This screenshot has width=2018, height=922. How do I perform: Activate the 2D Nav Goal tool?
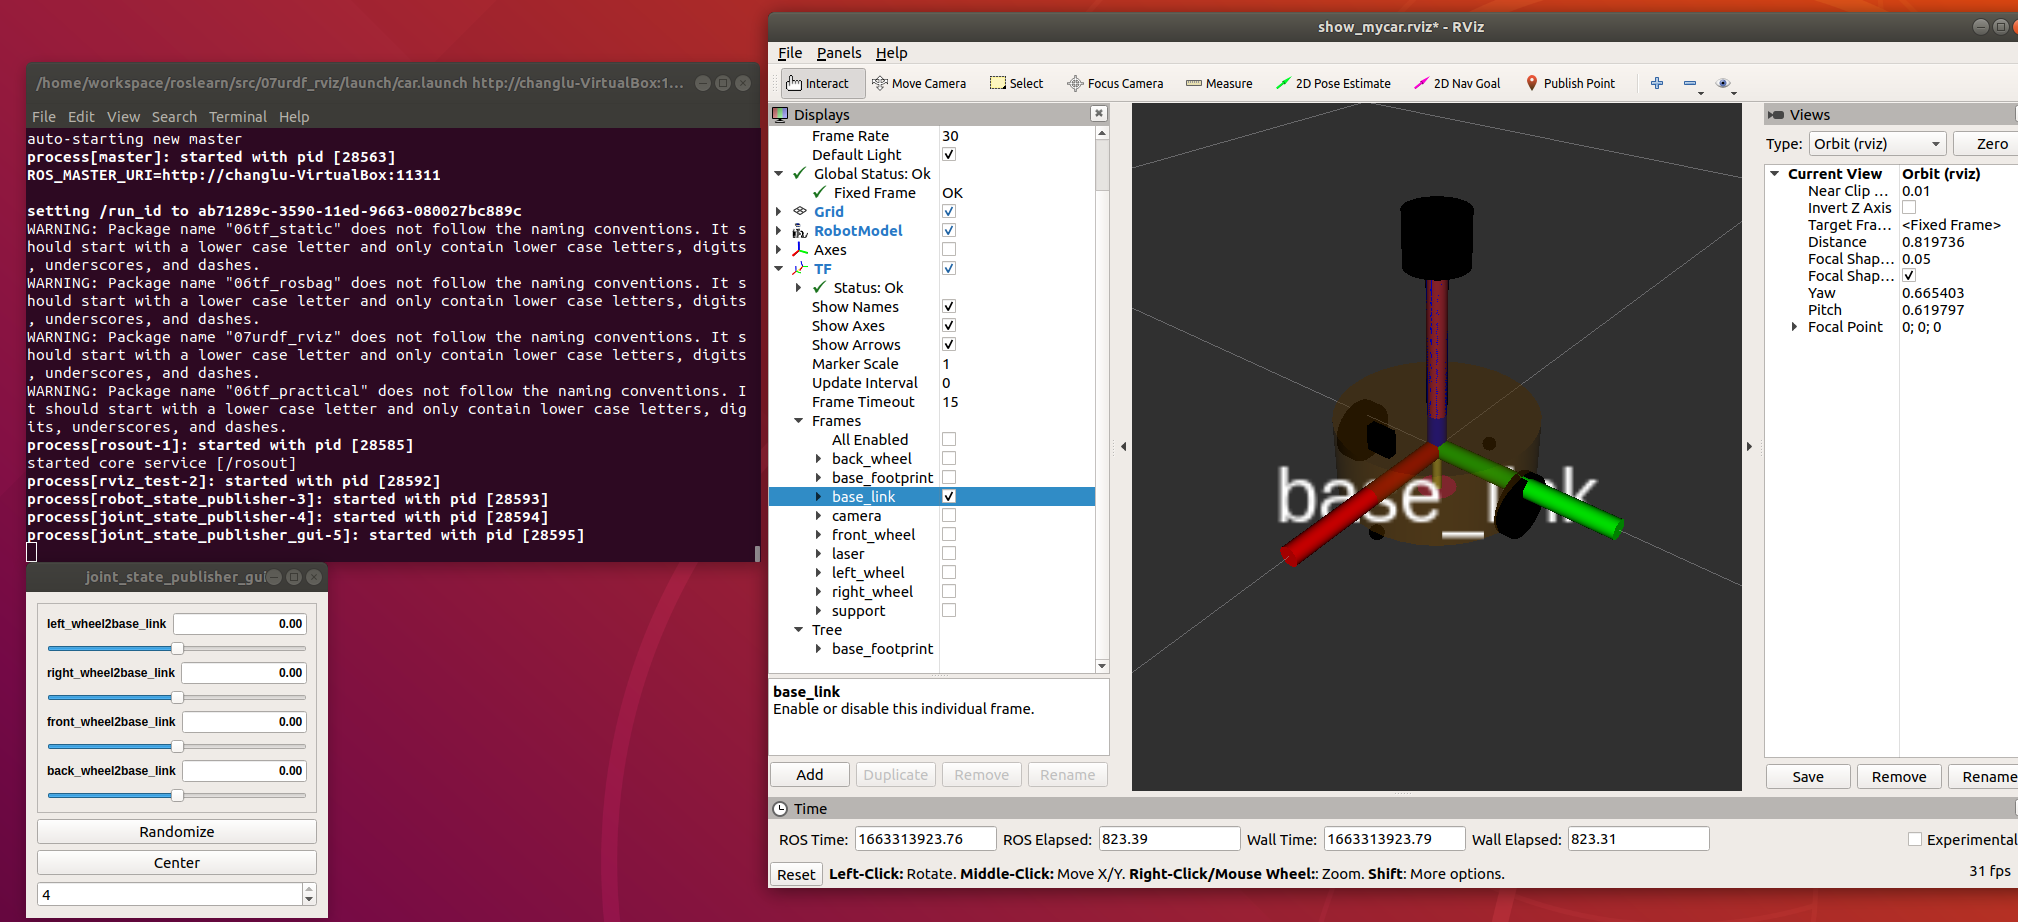1457,84
